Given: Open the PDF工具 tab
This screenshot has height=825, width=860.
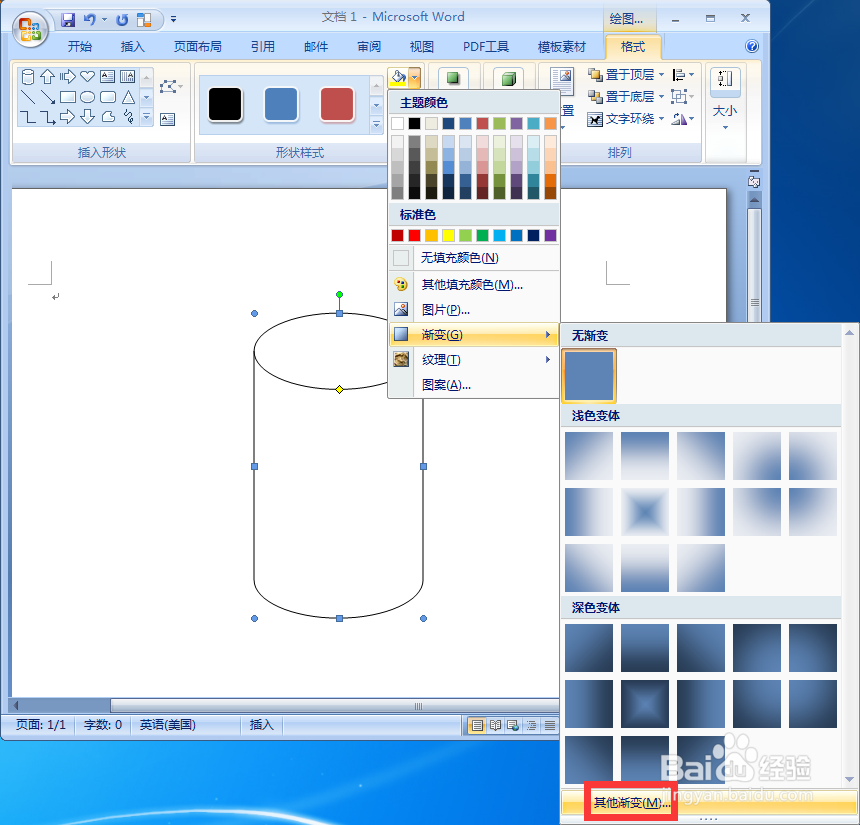Looking at the screenshot, I should (485, 47).
